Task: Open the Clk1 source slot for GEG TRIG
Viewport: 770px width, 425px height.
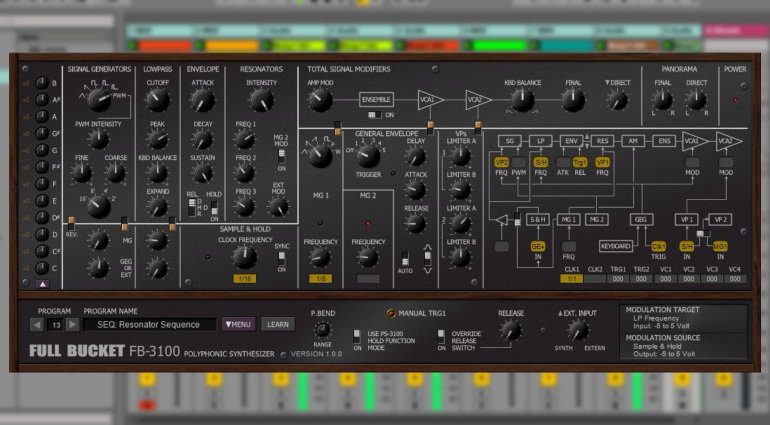Action: (x=659, y=247)
